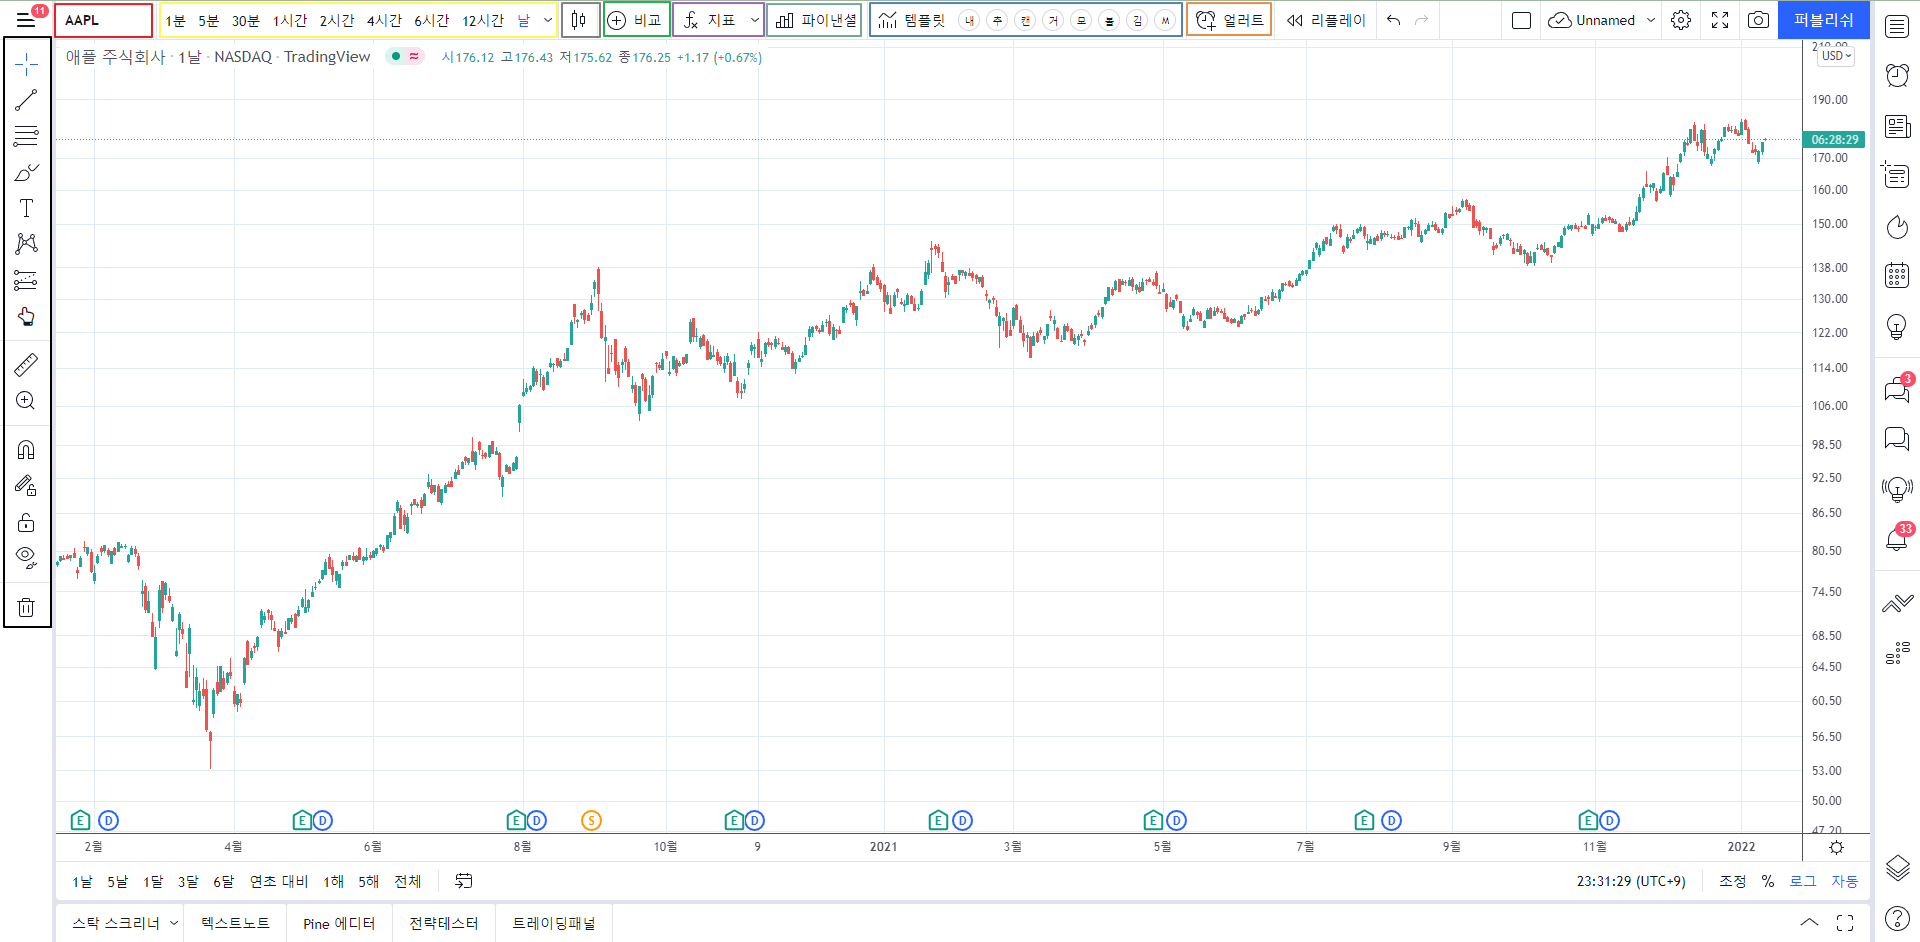1920x942 pixels.
Task: Select the 1해 date range
Action: click(333, 881)
